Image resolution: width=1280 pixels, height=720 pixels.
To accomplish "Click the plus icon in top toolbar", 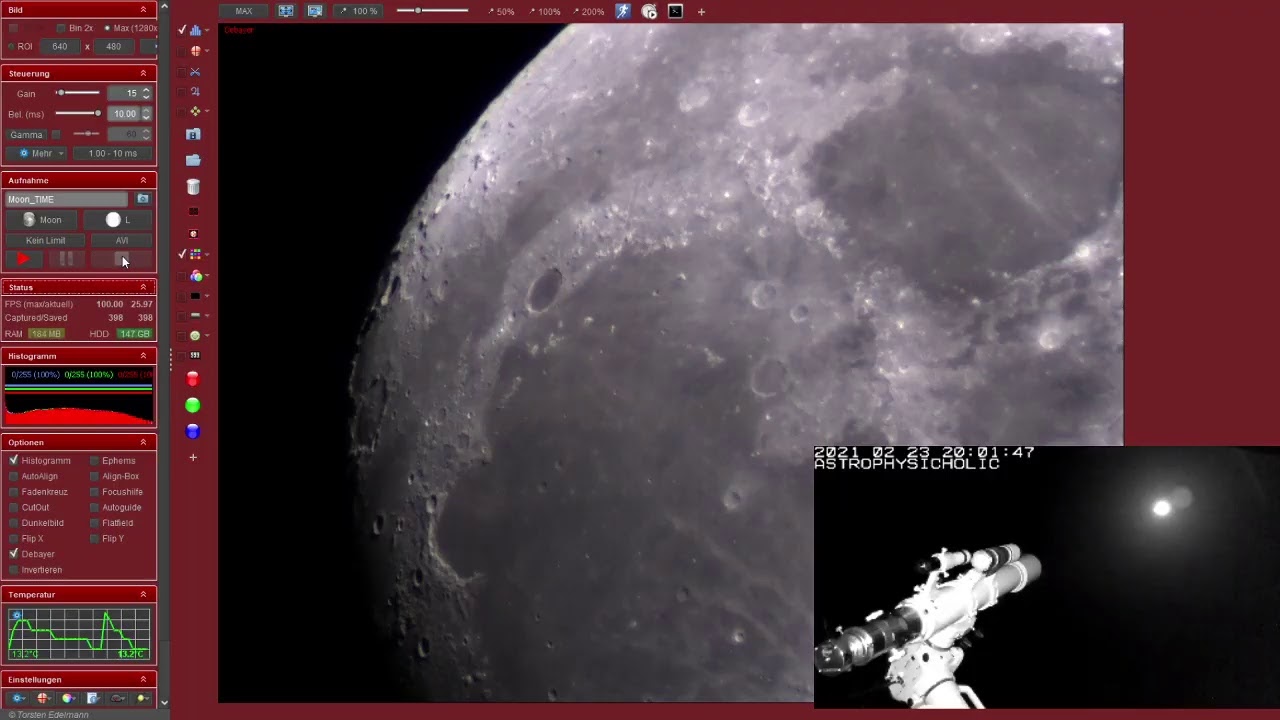I will (701, 12).
